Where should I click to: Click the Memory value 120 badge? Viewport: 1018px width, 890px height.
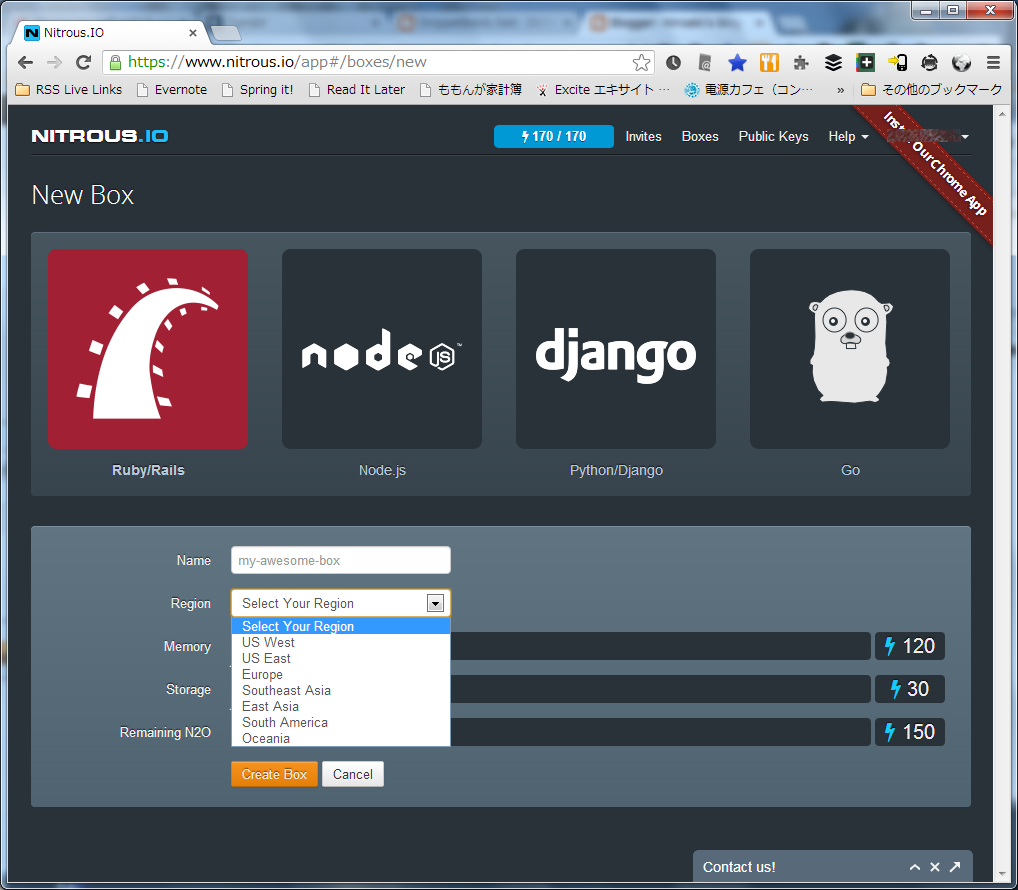(910, 646)
